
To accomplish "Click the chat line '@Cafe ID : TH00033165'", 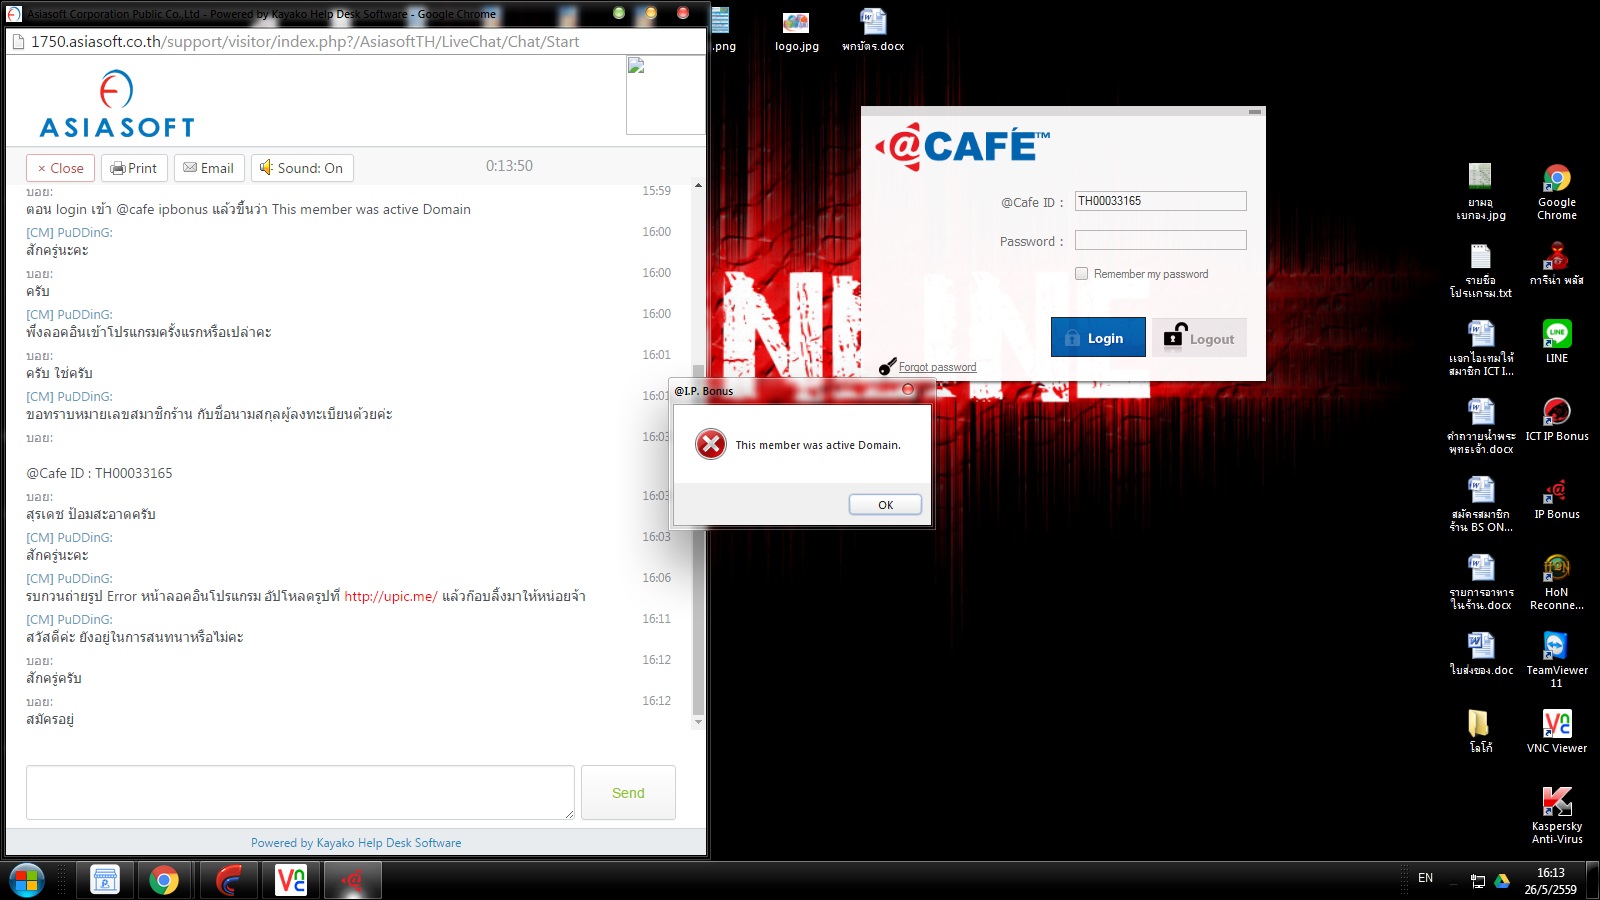I will pyautogui.click(x=99, y=473).
